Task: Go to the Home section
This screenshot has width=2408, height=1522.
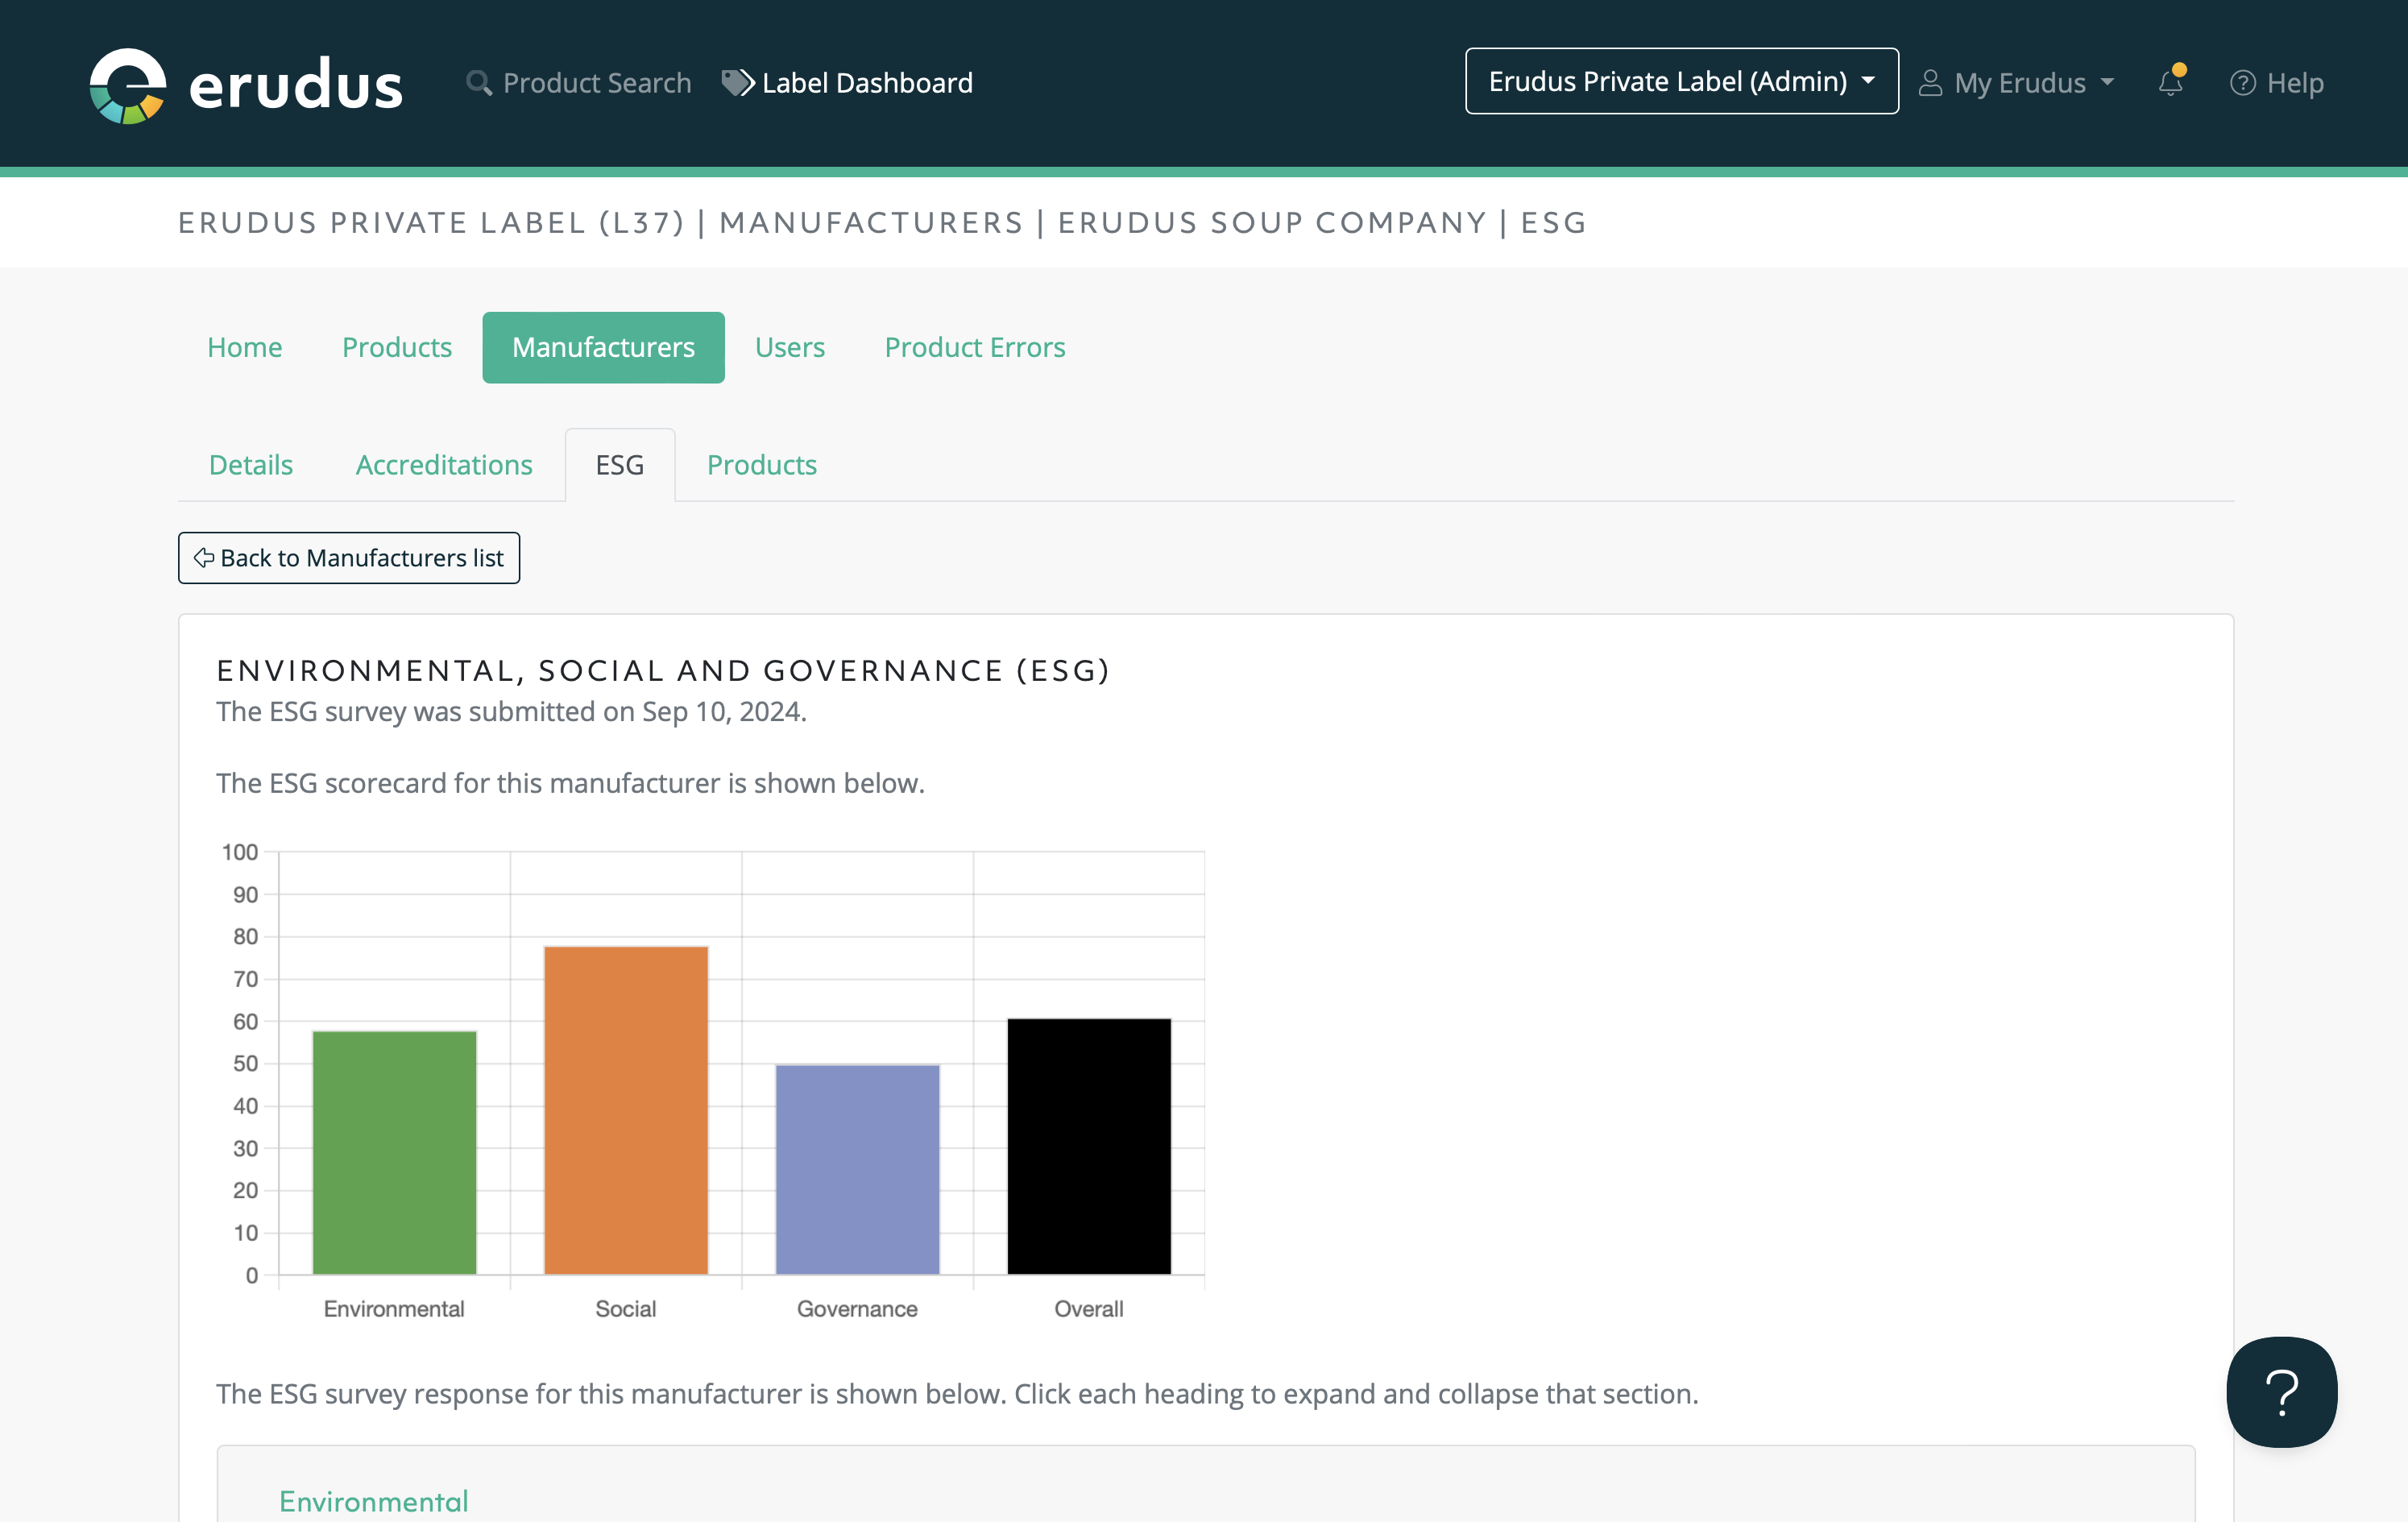Action: [x=244, y=347]
